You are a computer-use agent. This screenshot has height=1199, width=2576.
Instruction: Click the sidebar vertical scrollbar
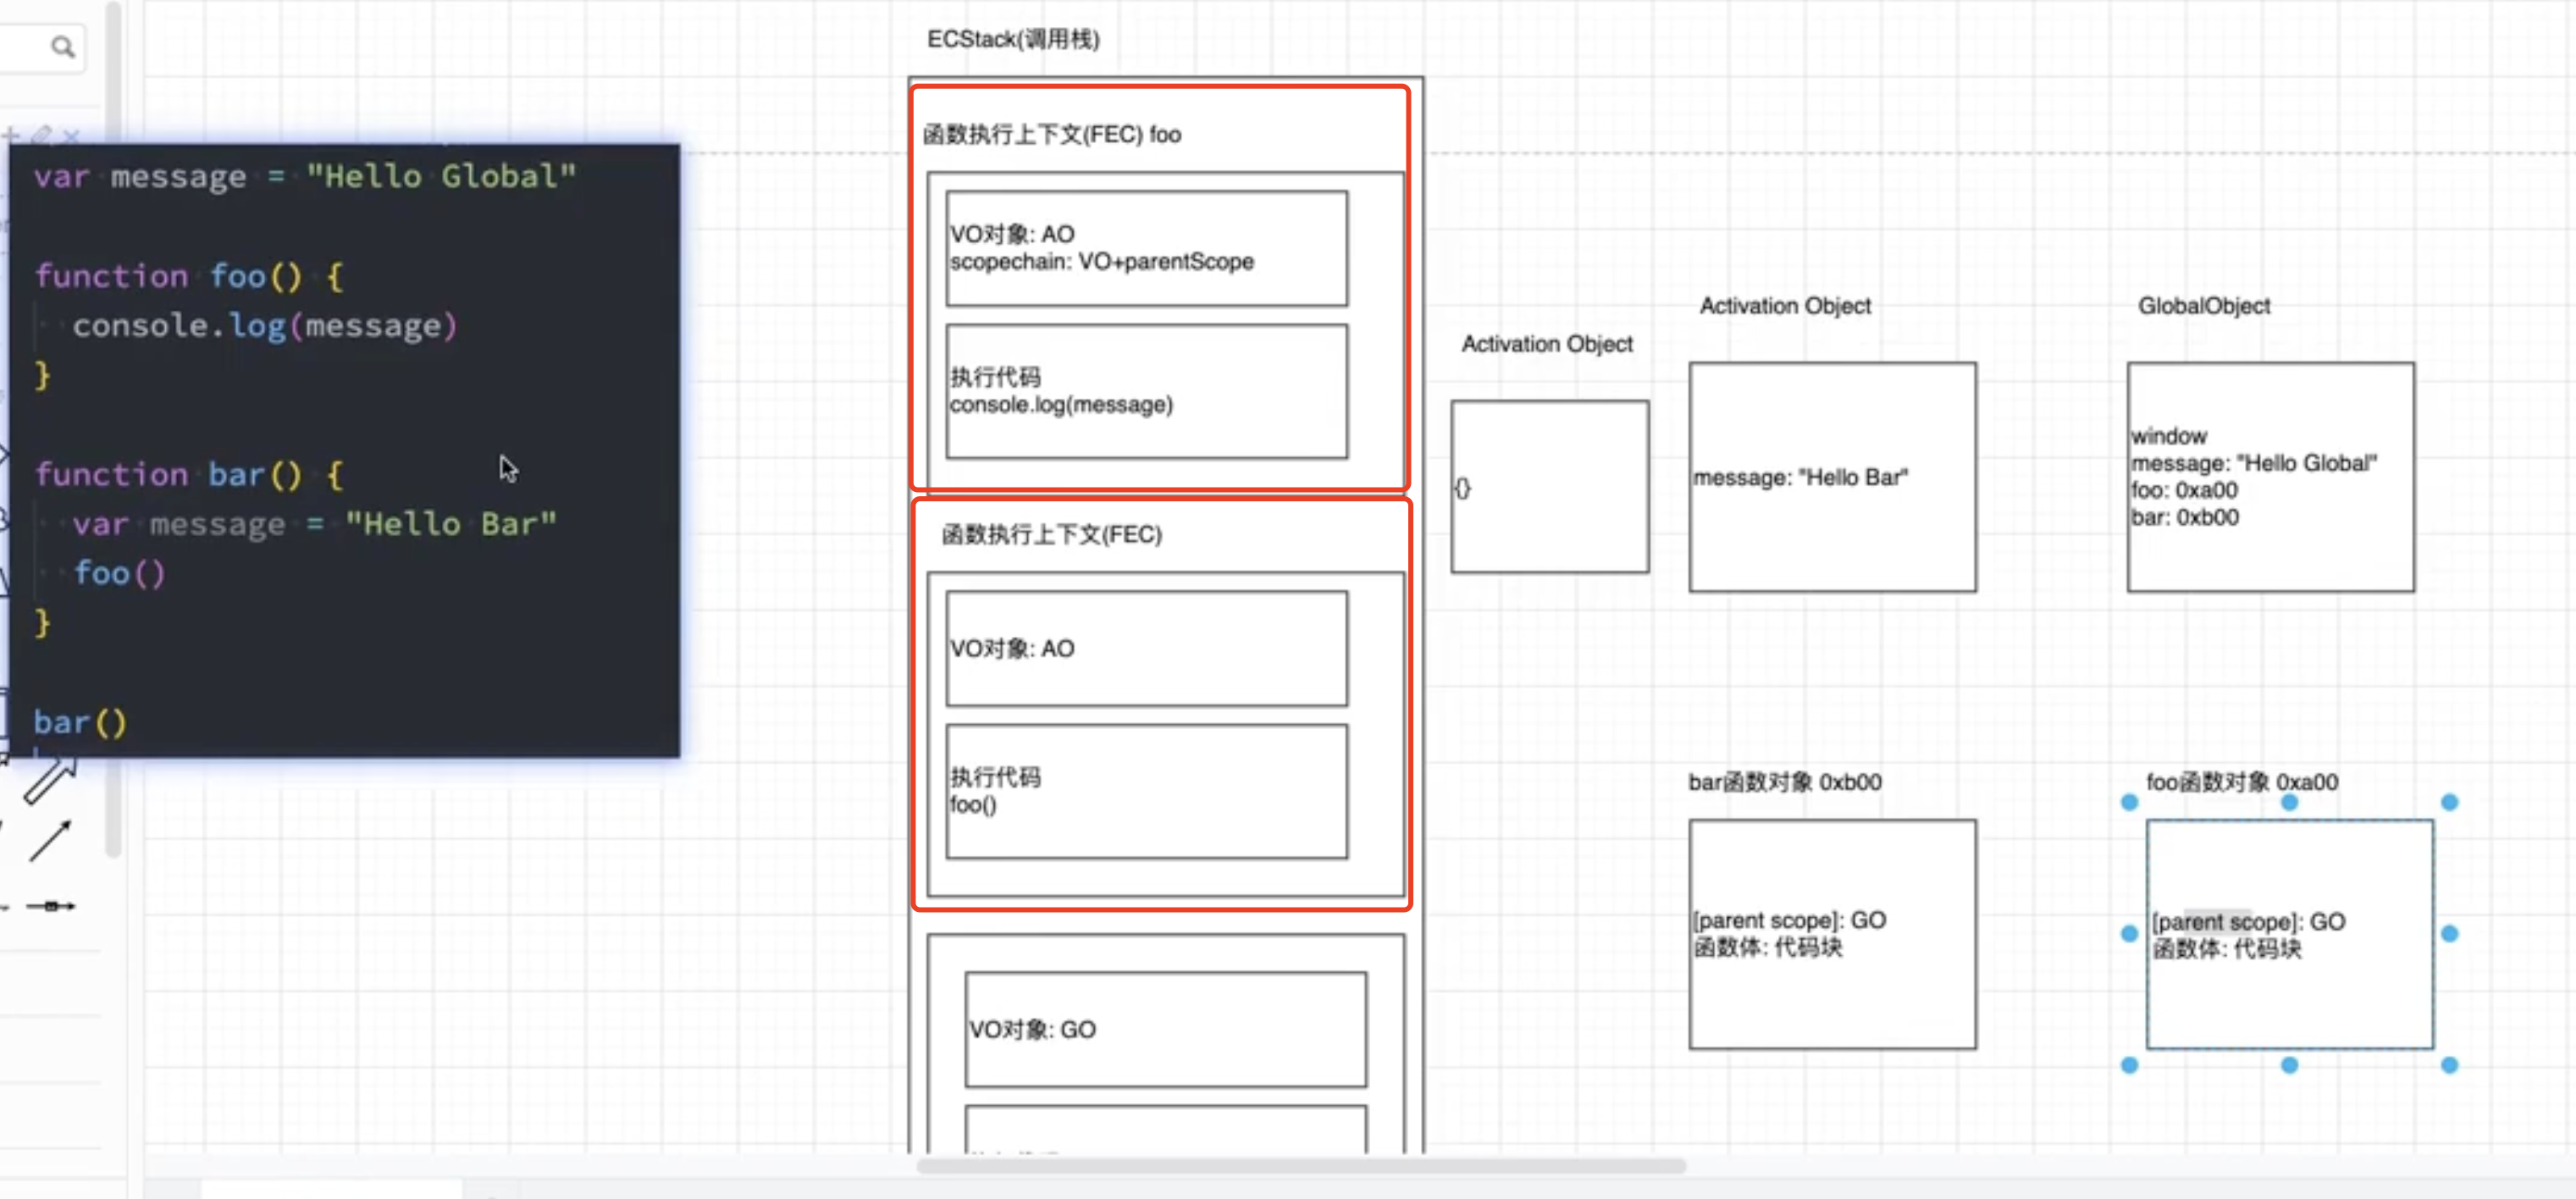(x=113, y=430)
